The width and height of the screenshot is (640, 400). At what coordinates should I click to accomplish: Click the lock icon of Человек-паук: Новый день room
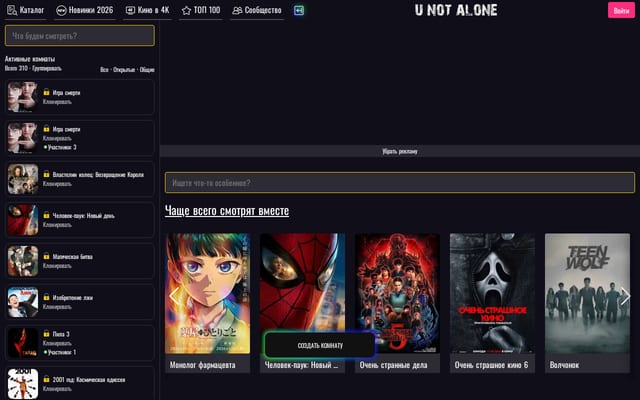click(46, 215)
